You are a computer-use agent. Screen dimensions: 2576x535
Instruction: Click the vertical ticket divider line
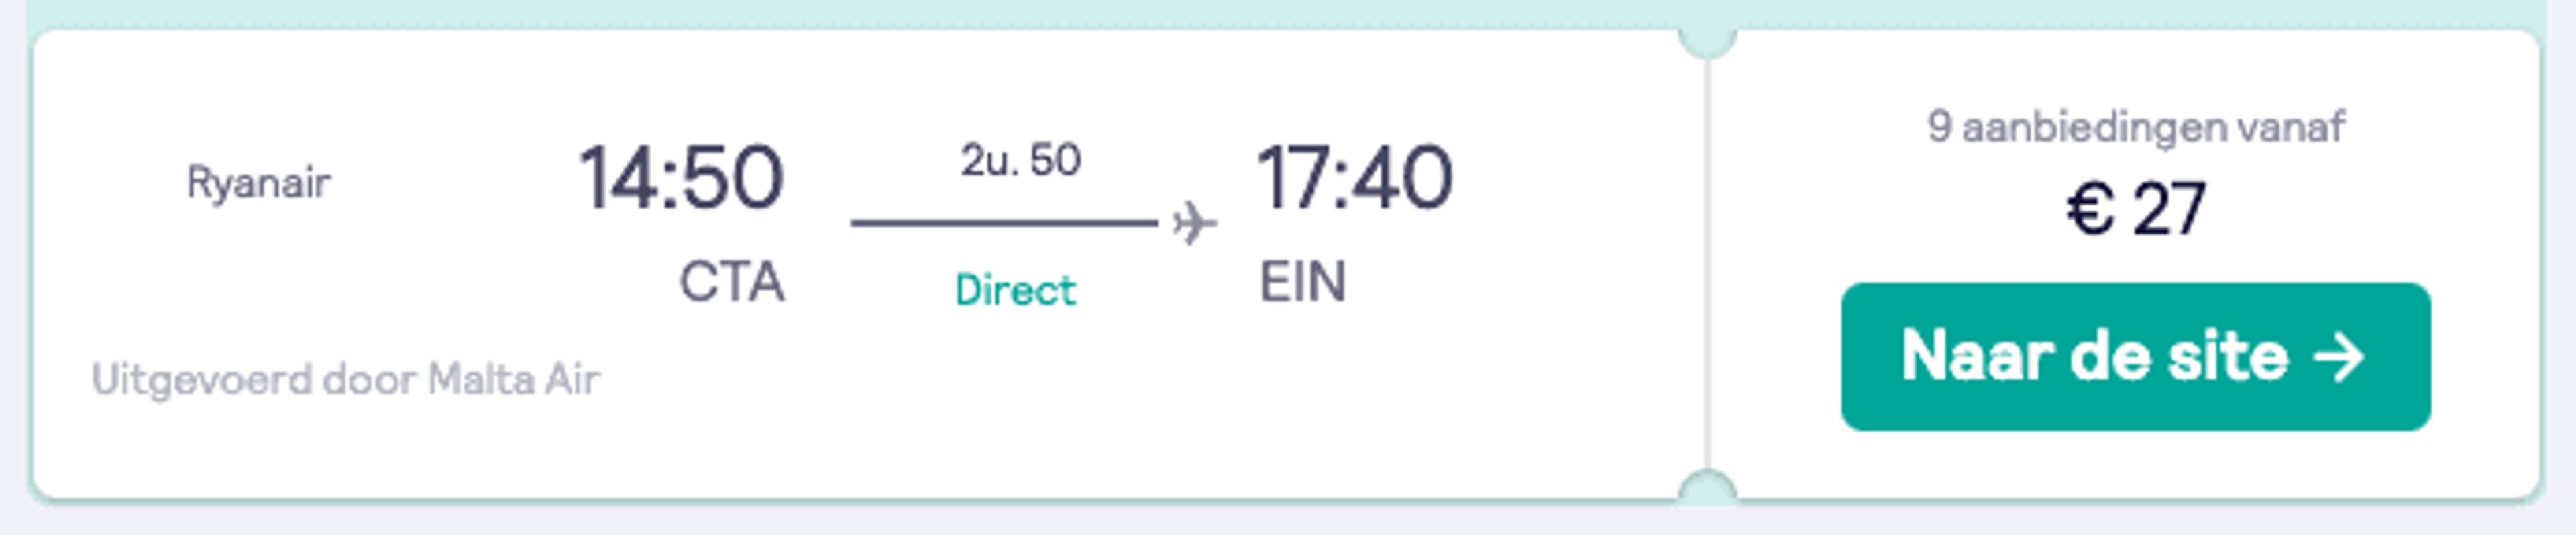[1707, 264]
